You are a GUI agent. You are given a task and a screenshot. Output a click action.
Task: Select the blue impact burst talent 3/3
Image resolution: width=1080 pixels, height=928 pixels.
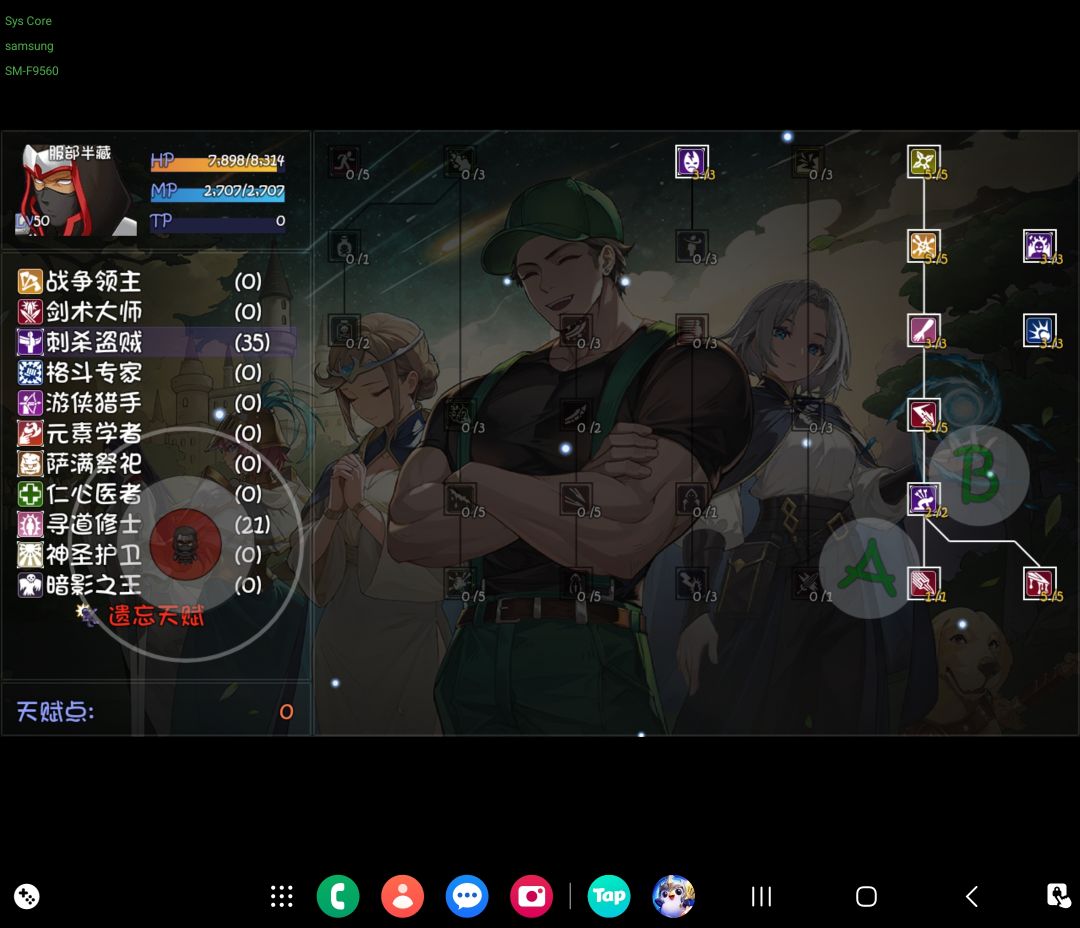click(1039, 330)
